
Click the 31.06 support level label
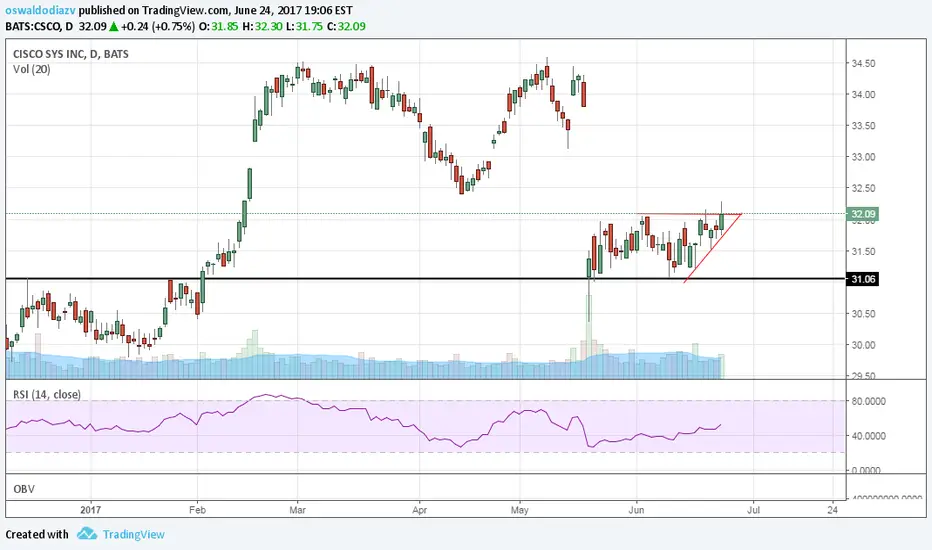tap(862, 279)
